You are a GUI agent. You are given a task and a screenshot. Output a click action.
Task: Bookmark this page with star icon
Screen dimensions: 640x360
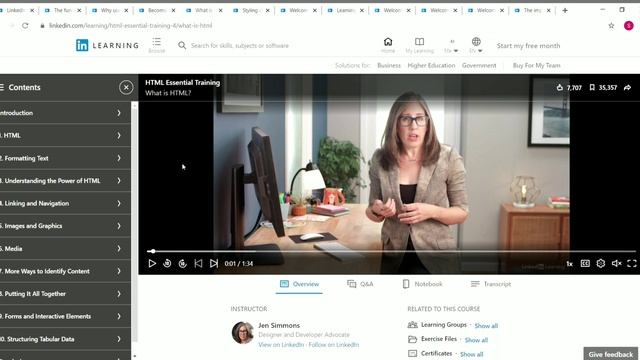[611, 25]
